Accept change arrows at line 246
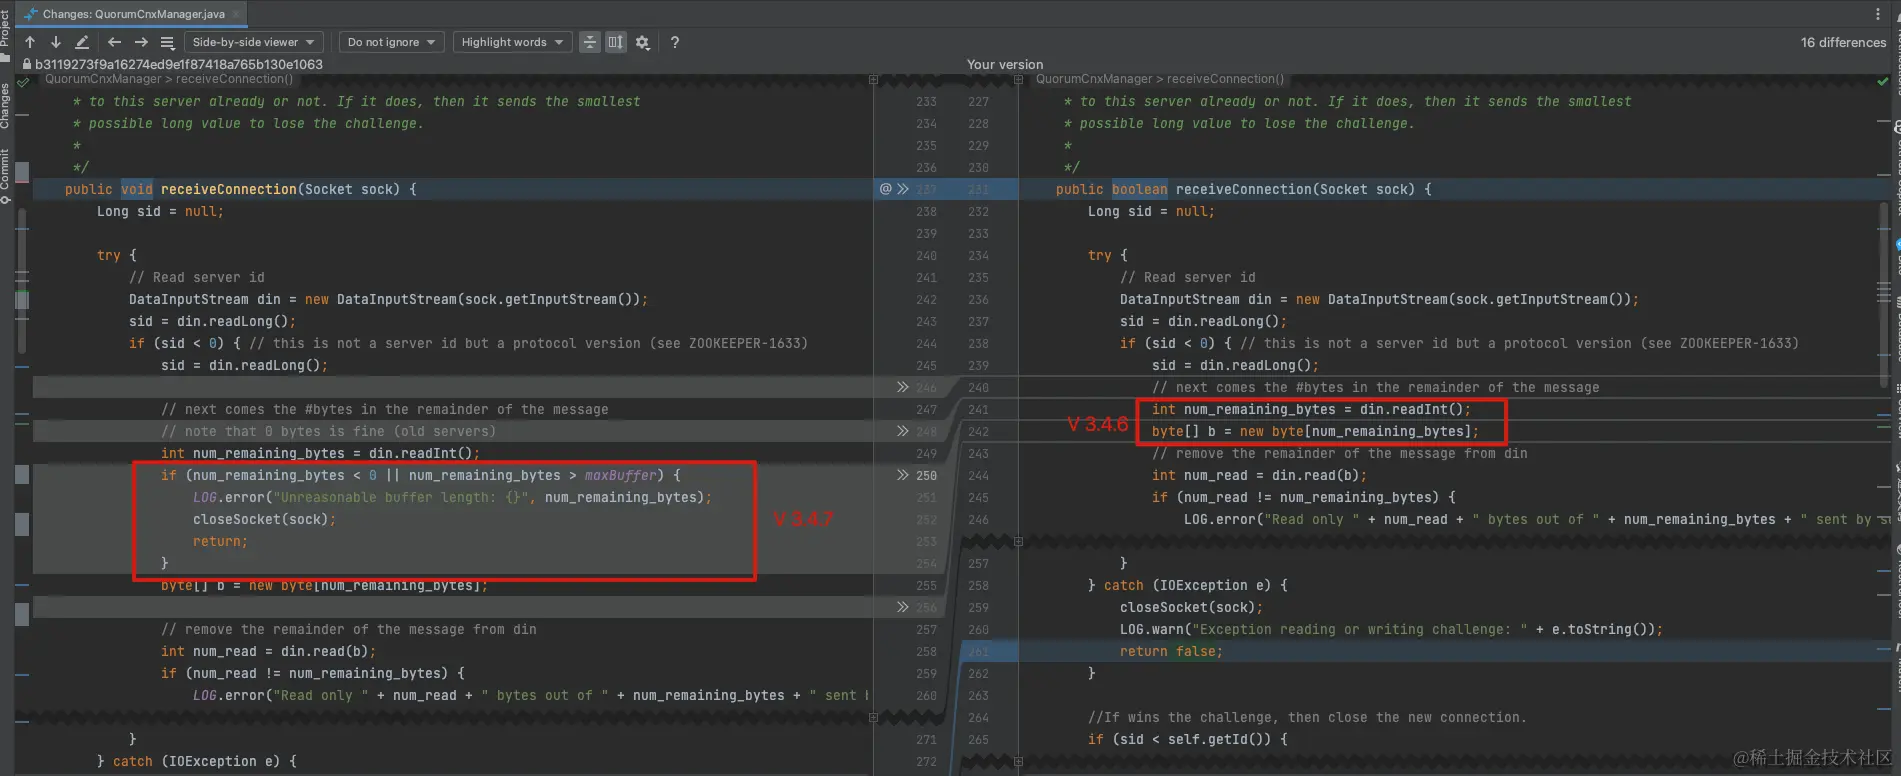Viewport: 1901px width, 776px height. coord(903,387)
